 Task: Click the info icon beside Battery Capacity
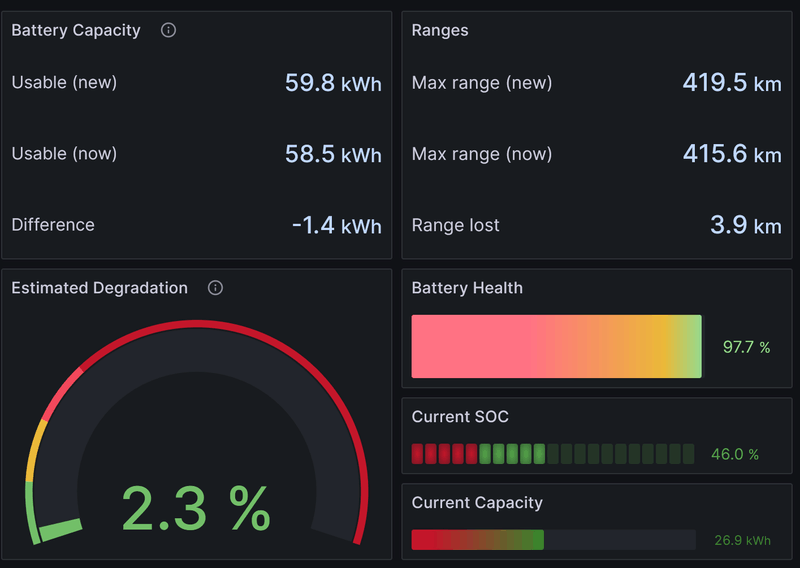point(168,30)
